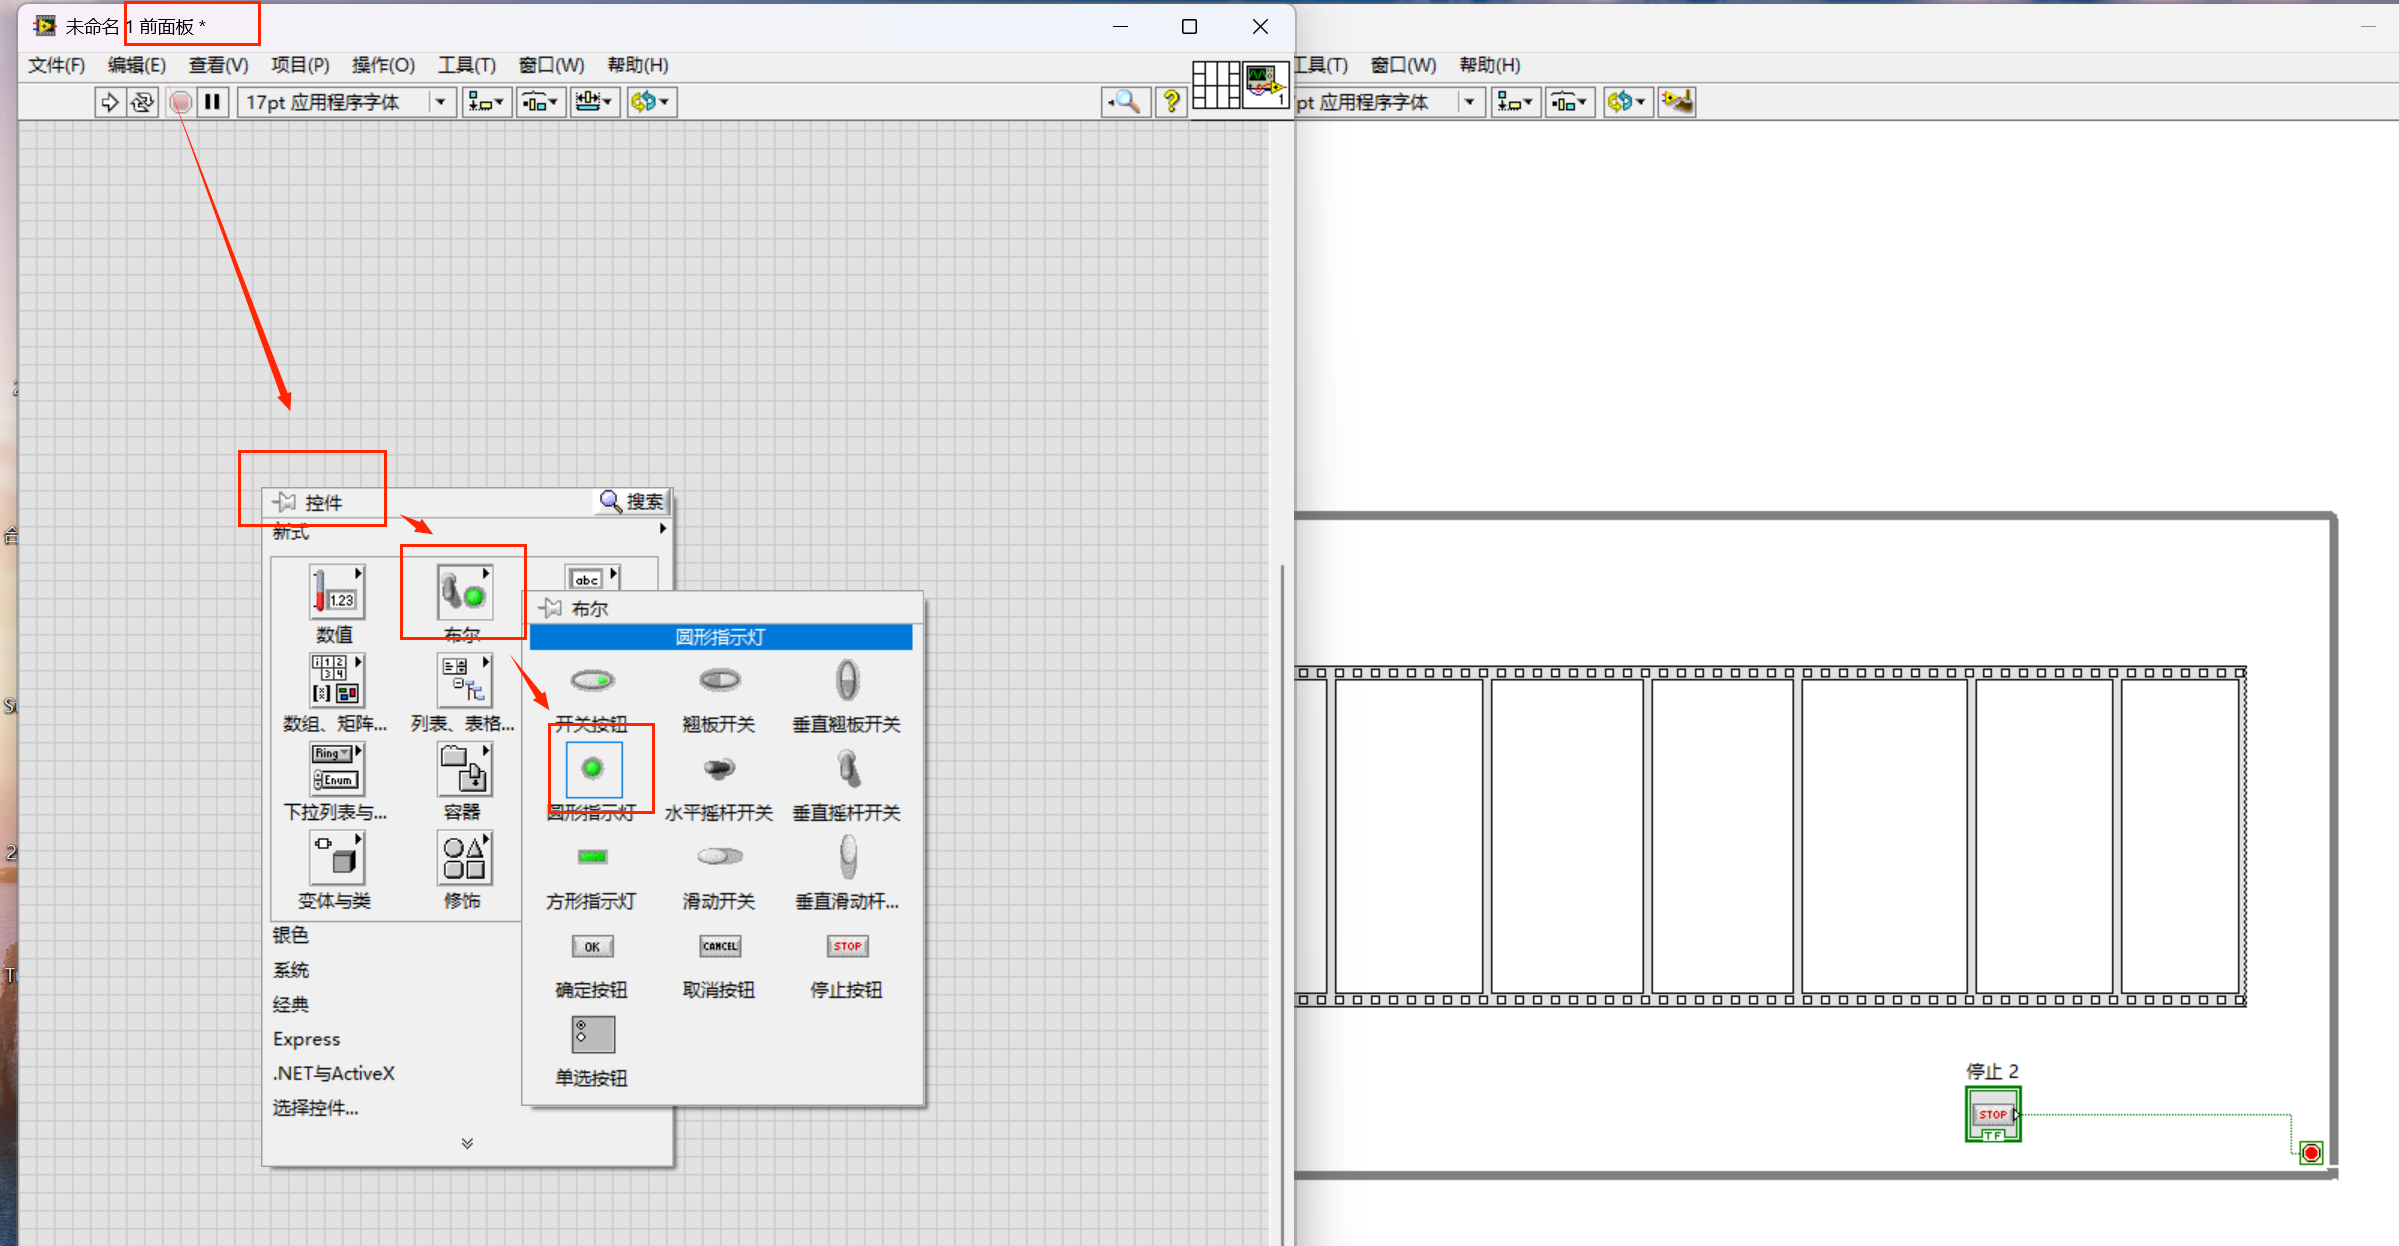Expand the palette bottom double chevron
Screen dimensions: 2399x1246
[x=467, y=1143]
